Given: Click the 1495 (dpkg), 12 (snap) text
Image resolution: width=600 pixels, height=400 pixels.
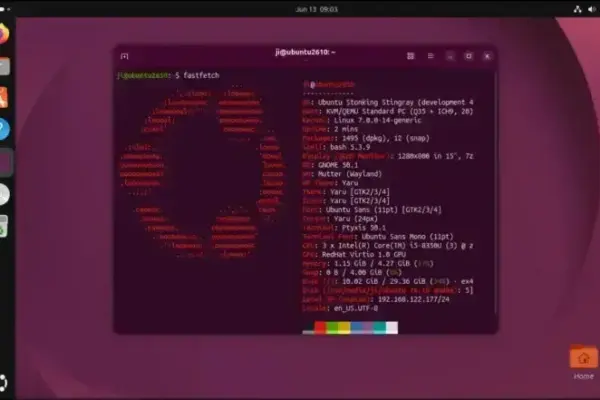Looking at the screenshot, I should (x=386, y=138).
